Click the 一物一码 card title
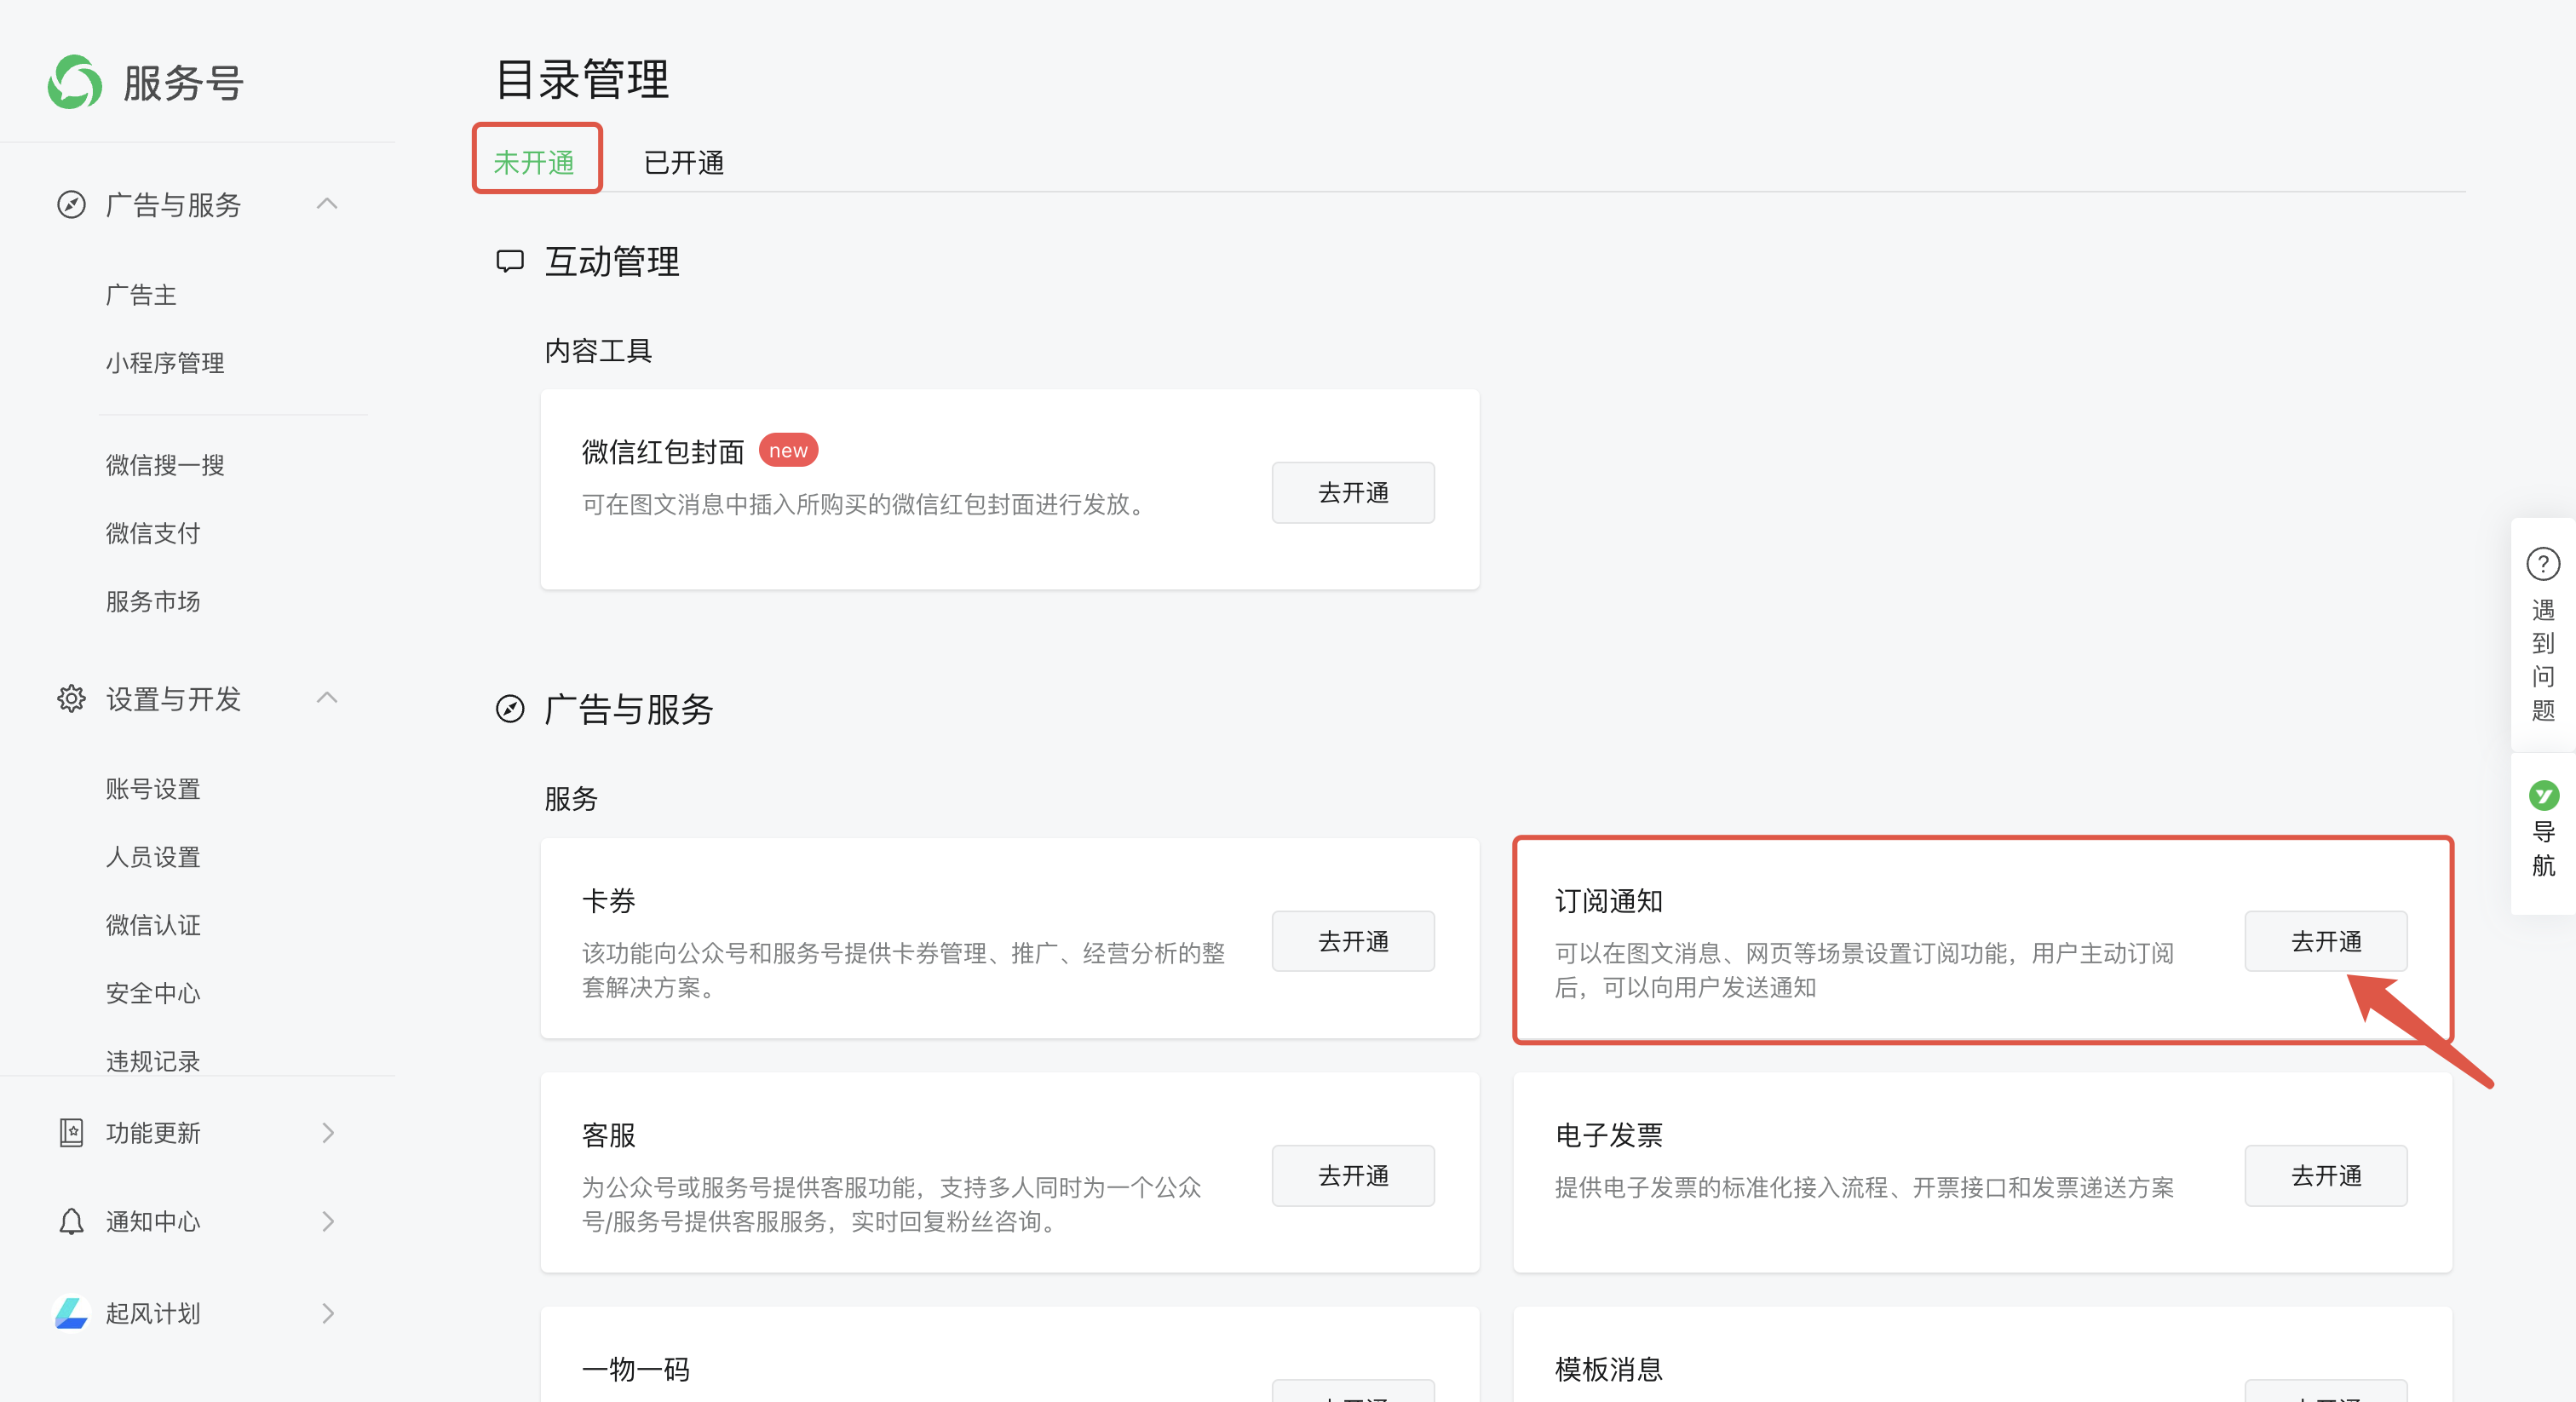Viewport: 2576px width, 1402px height. click(636, 1369)
